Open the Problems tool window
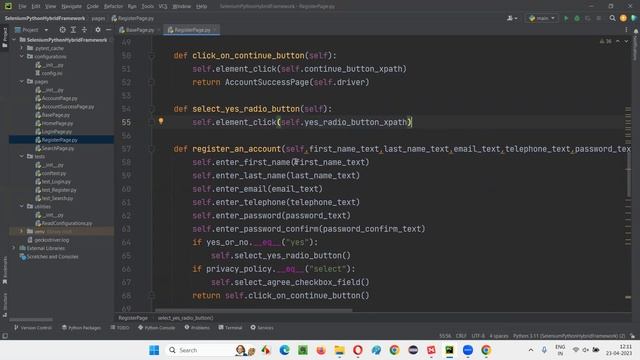The height and width of the screenshot is (360, 640). tap(197, 327)
